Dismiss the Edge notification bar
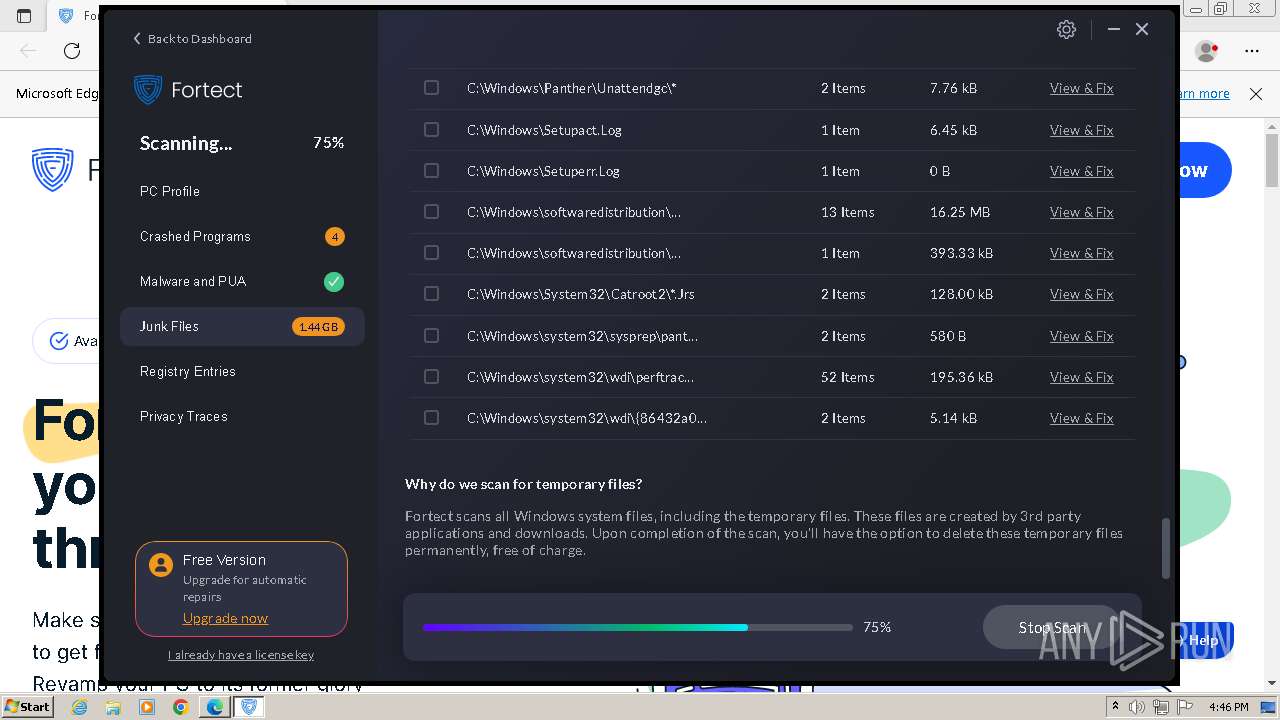Image resolution: width=1280 pixels, height=720 pixels. coord(1256,94)
